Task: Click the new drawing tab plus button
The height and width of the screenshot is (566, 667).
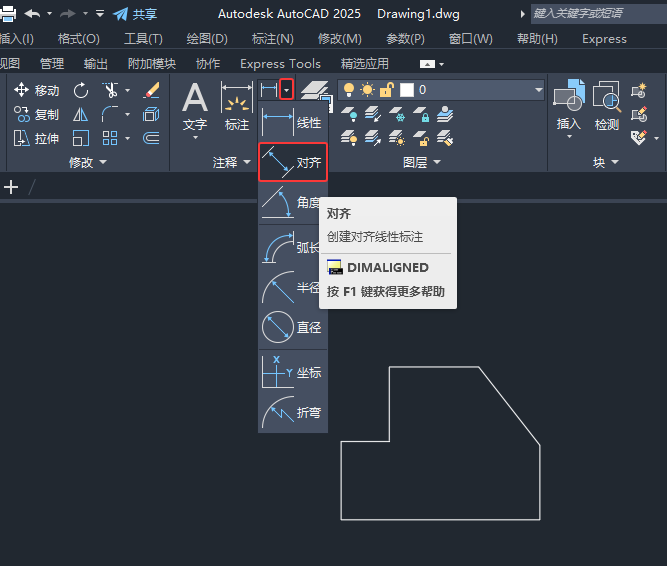Action: (11, 187)
